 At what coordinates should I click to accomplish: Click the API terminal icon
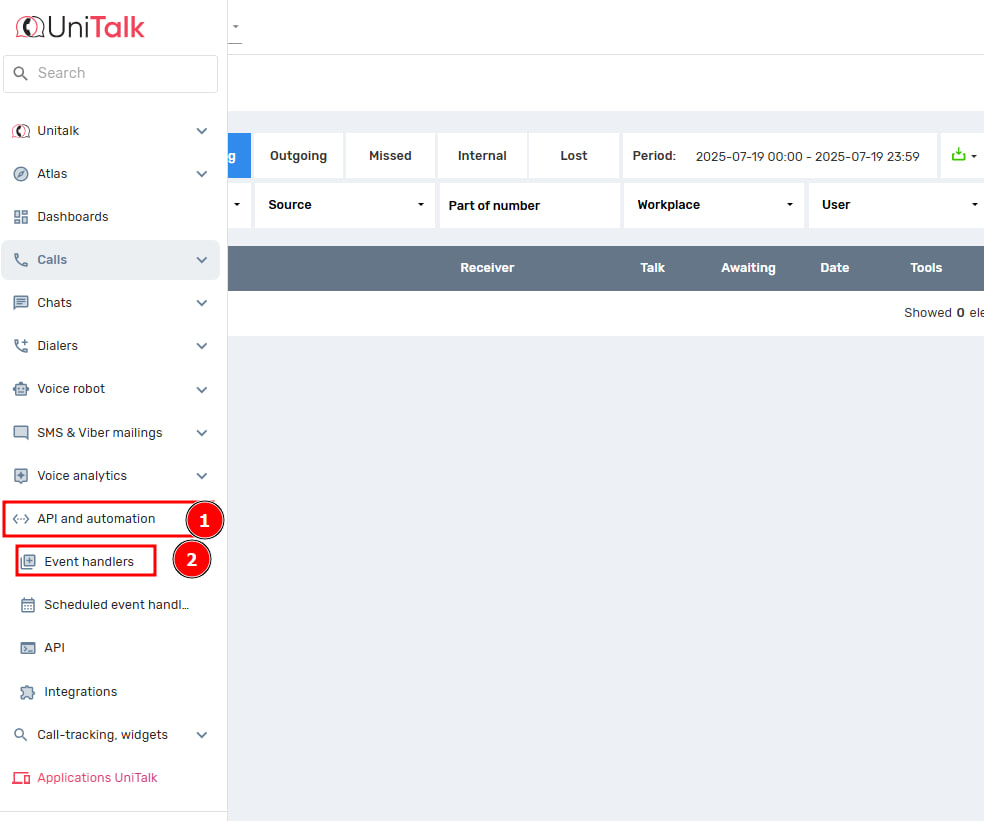[28, 648]
